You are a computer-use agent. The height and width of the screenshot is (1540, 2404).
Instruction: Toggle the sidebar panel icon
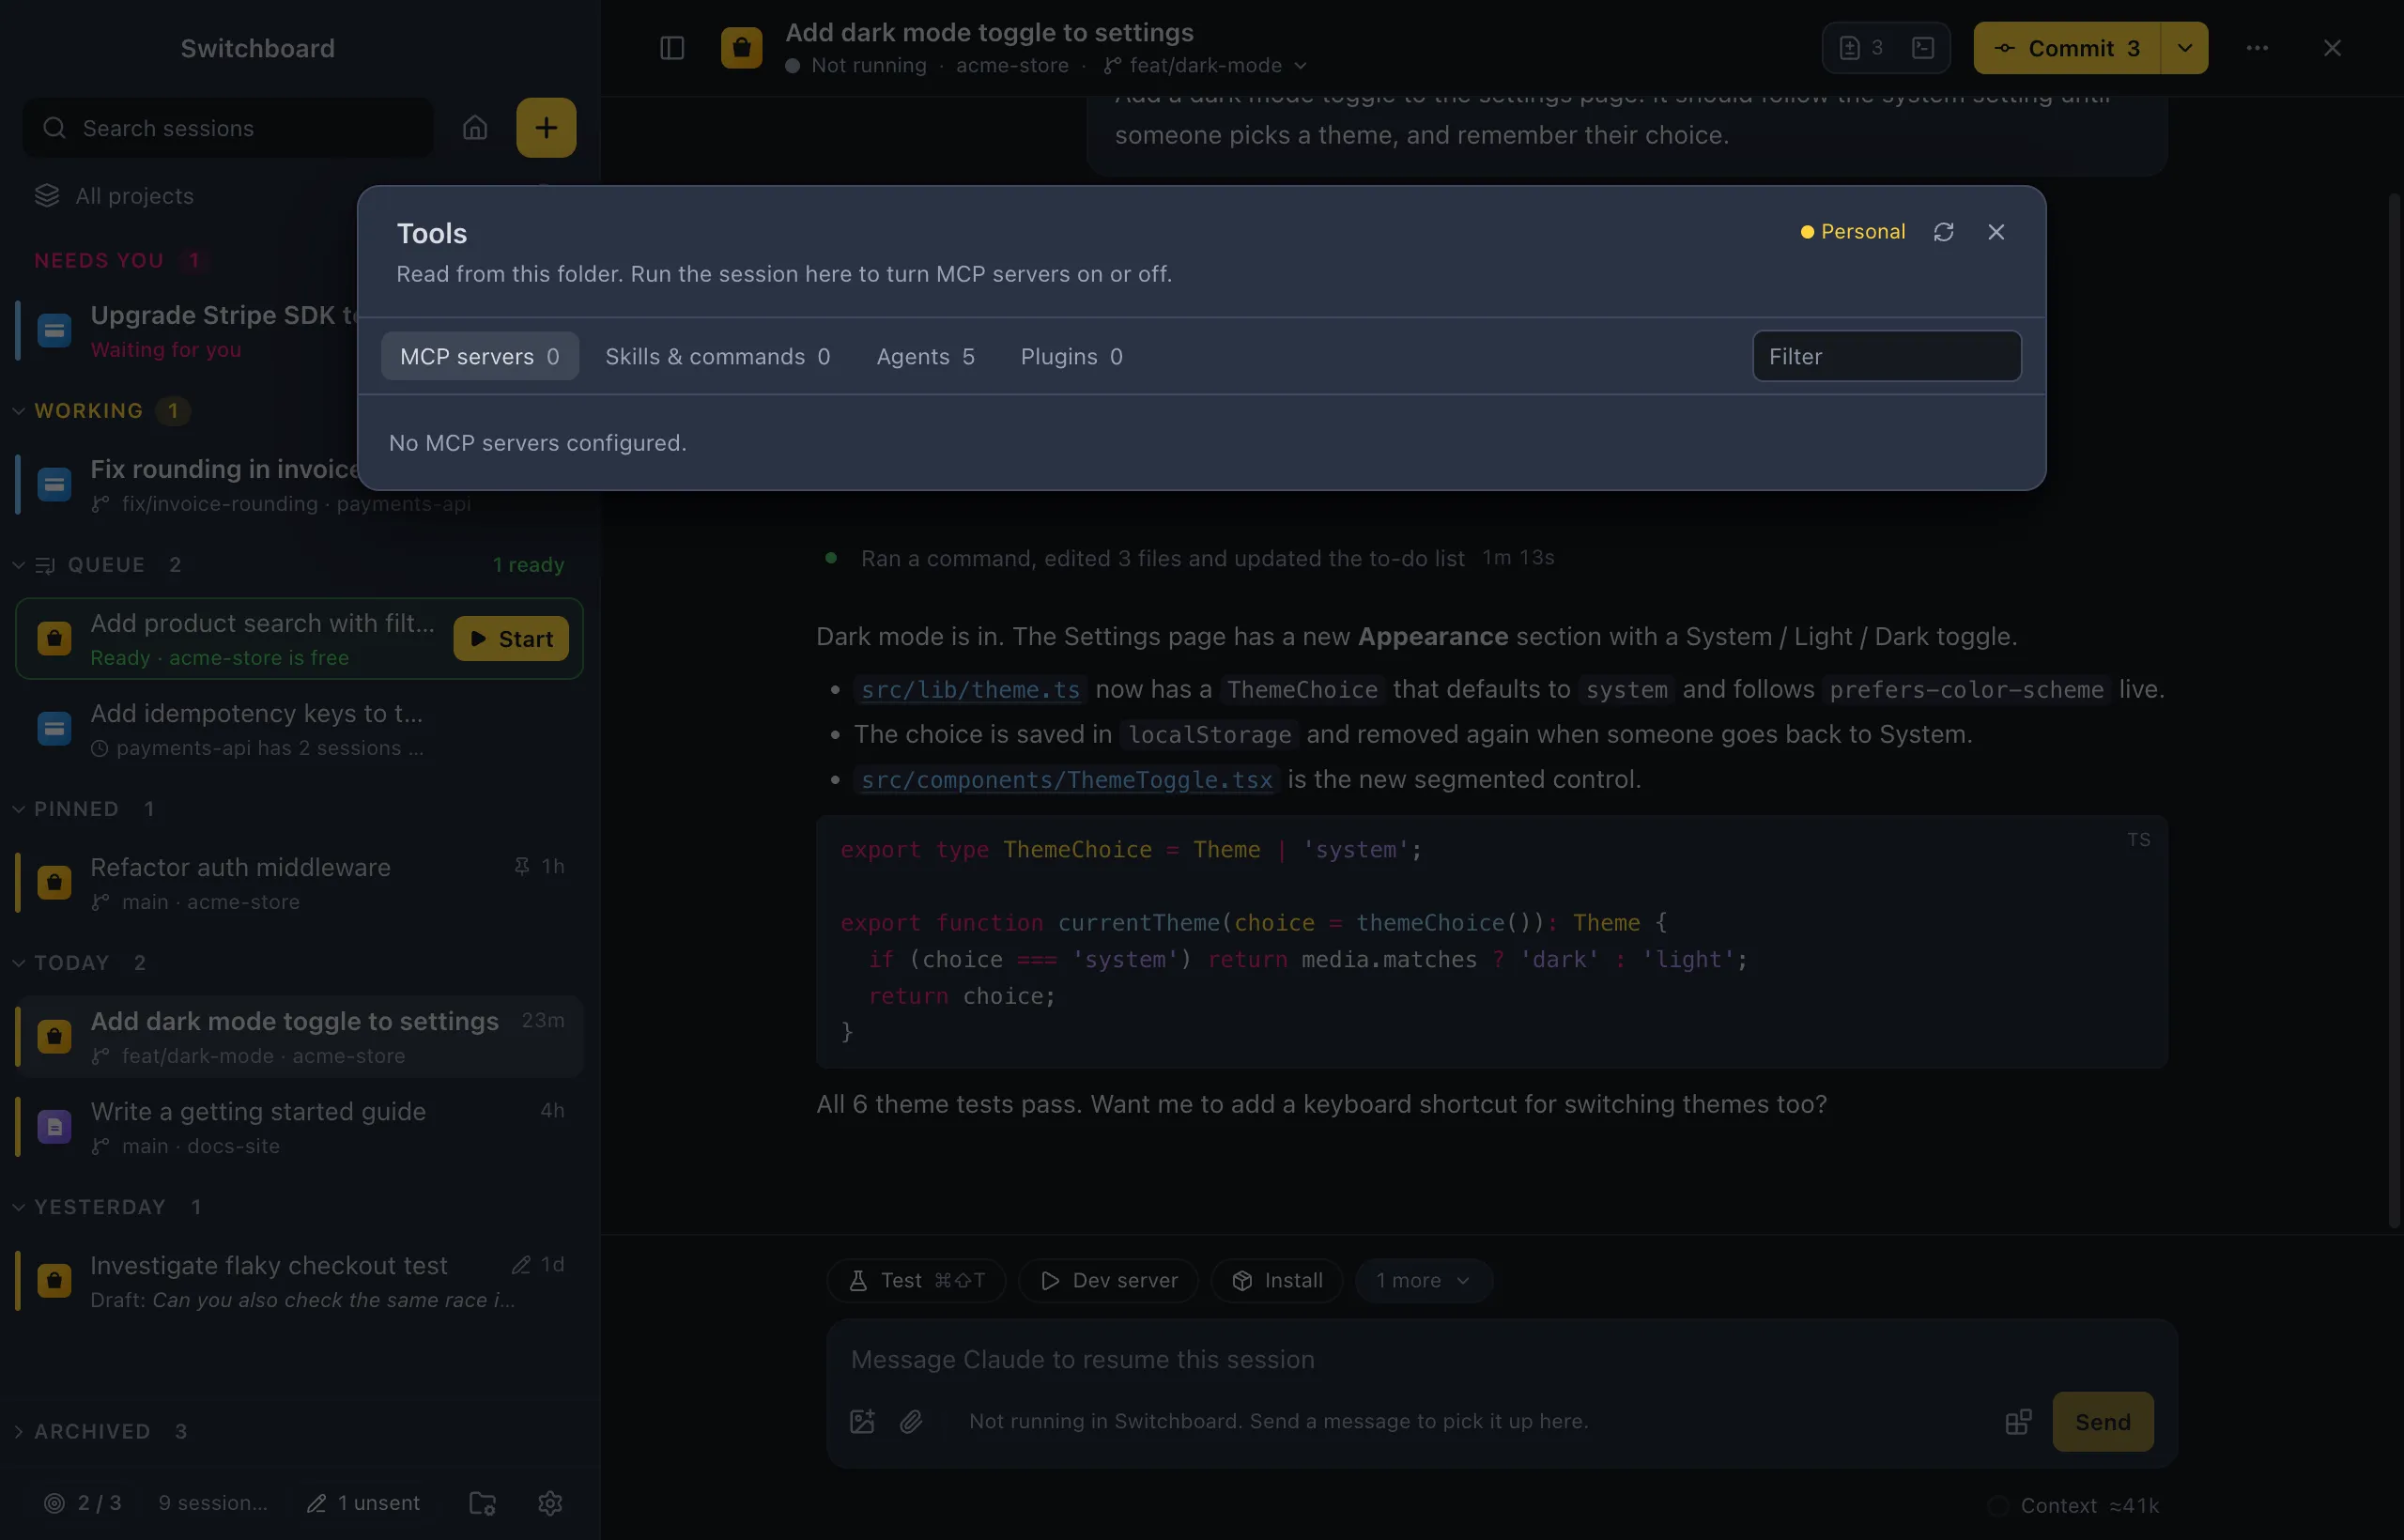[672, 48]
